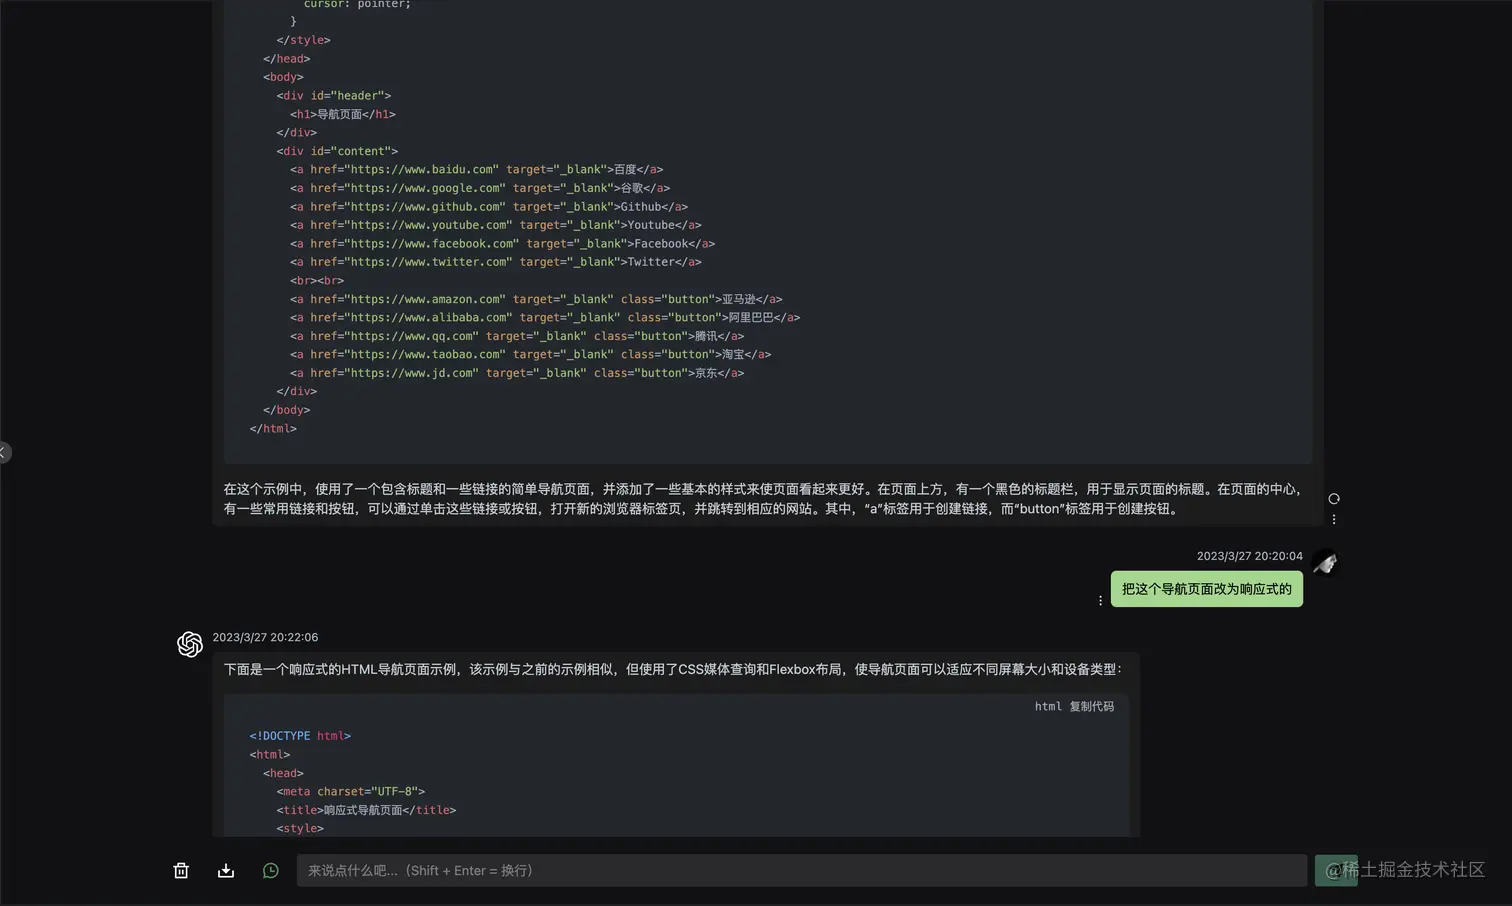The image size is (1512, 906).
Task: Click the code line linking to www.taobao.com
Action: coord(531,355)
